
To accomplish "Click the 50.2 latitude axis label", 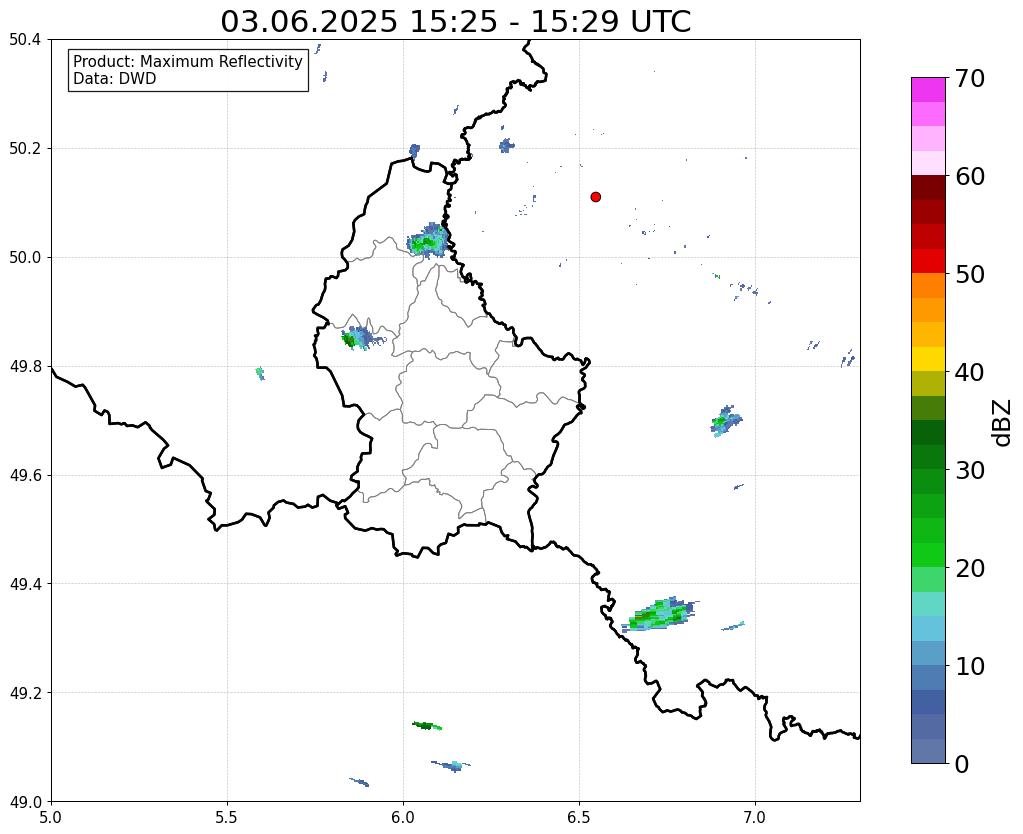I will tap(25, 148).
